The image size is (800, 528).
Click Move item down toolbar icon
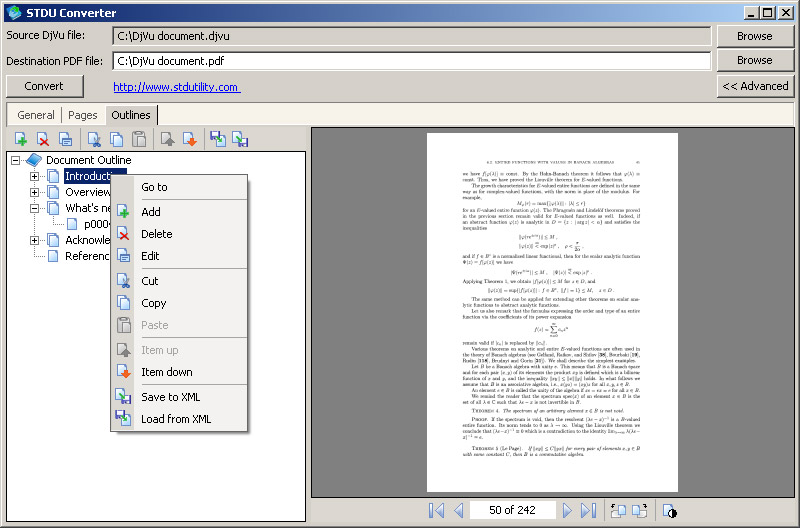click(x=190, y=139)
